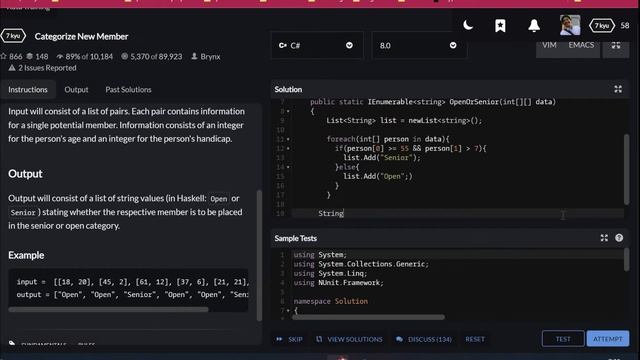Click the Sample Tests vertical scrollbar
The height and width of the screenshot is (360, 640).
point(627,260)
